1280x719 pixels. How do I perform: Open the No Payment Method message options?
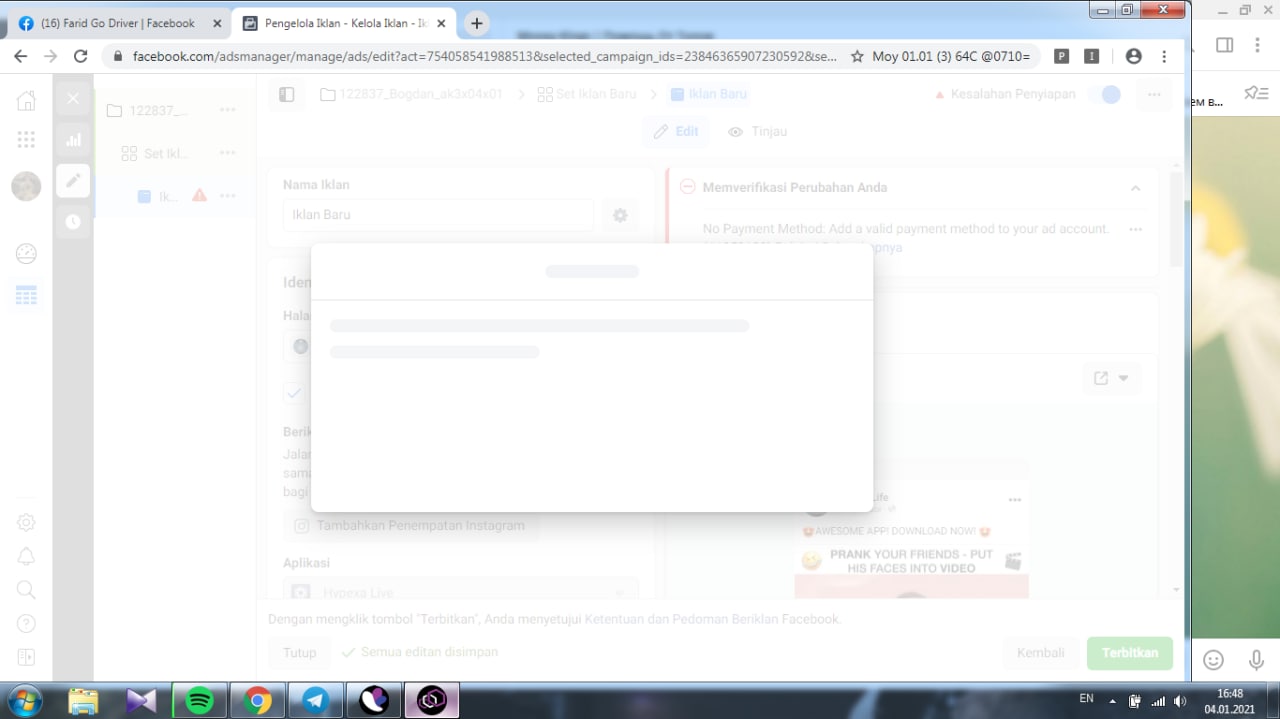pyautogui.click(x=1135, y=229)
